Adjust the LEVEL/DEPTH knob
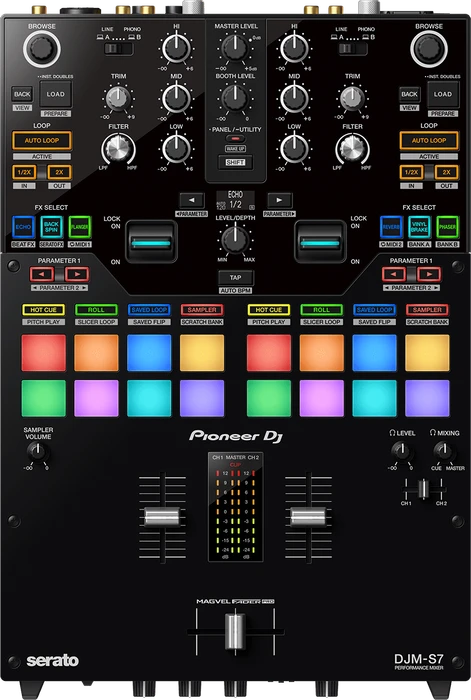The image size is (471, 700). (x=235, y=240)
